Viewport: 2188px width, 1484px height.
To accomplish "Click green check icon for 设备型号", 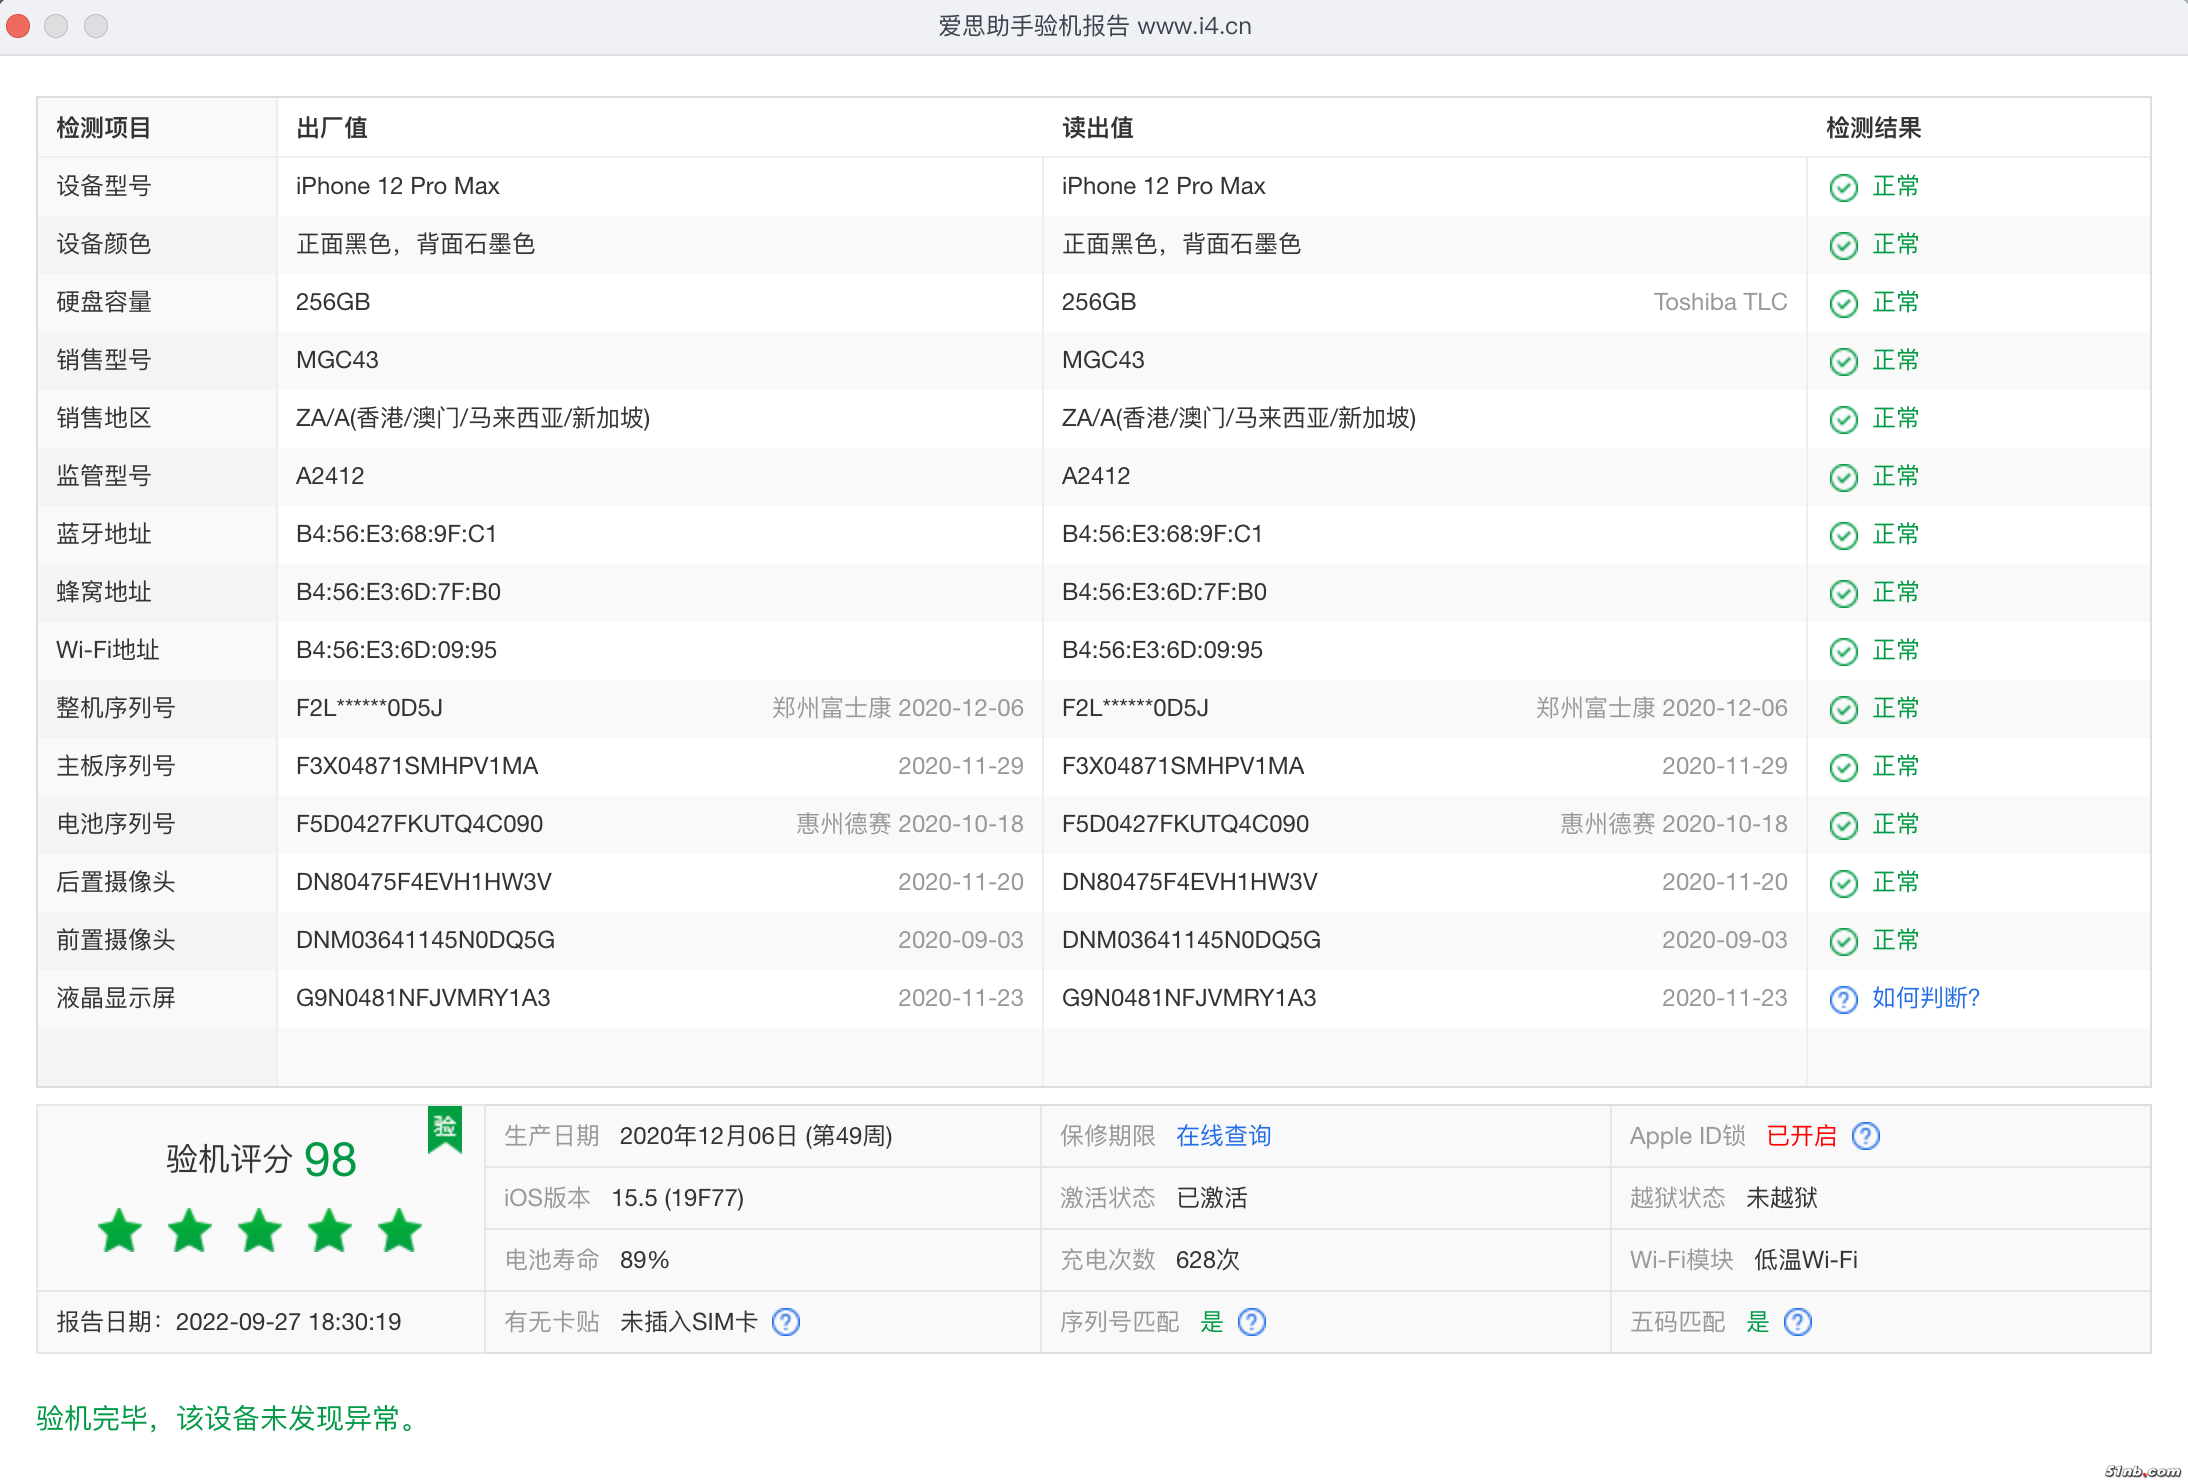I will pos(1843,187).
